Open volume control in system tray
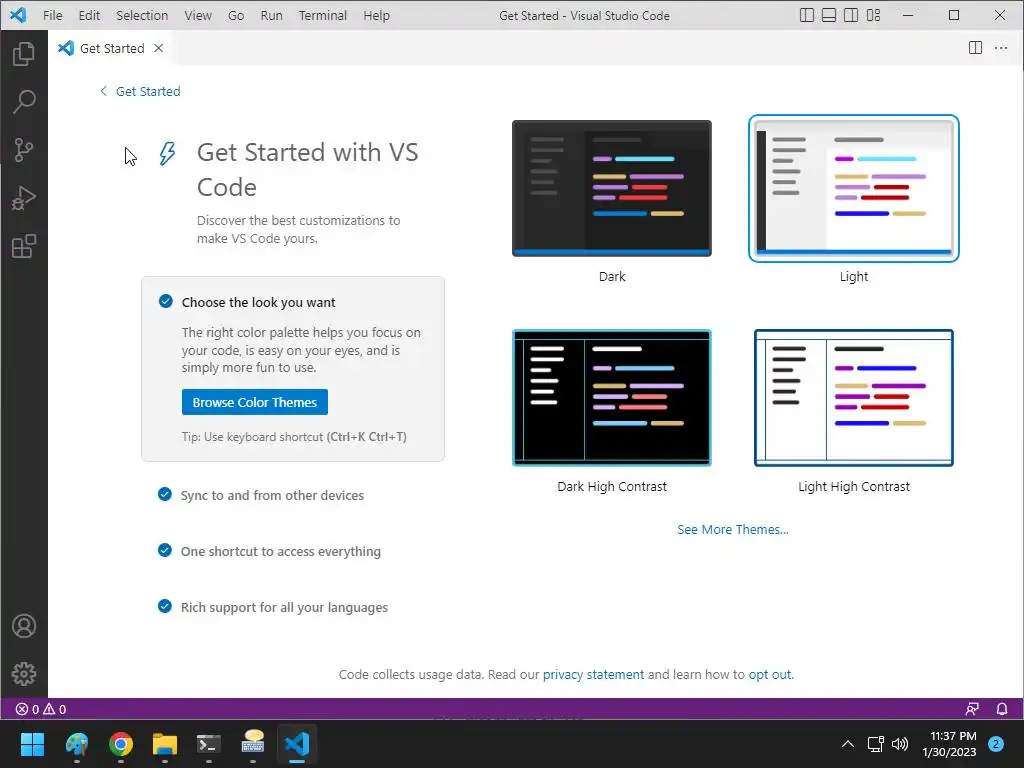The height and width of the screenshot is (768, 1024). click(x=900, y=744)
